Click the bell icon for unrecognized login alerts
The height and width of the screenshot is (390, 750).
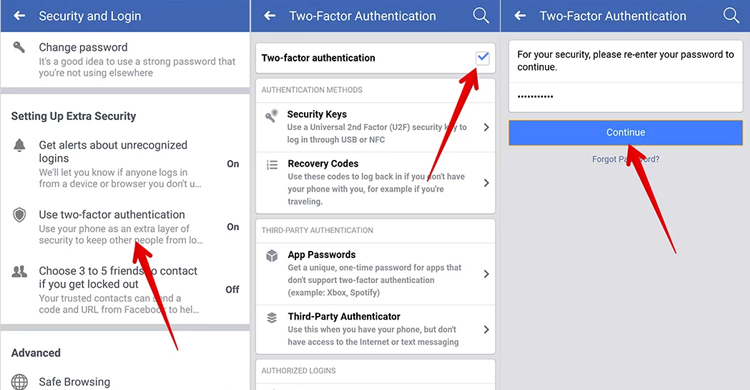point(19,145)
